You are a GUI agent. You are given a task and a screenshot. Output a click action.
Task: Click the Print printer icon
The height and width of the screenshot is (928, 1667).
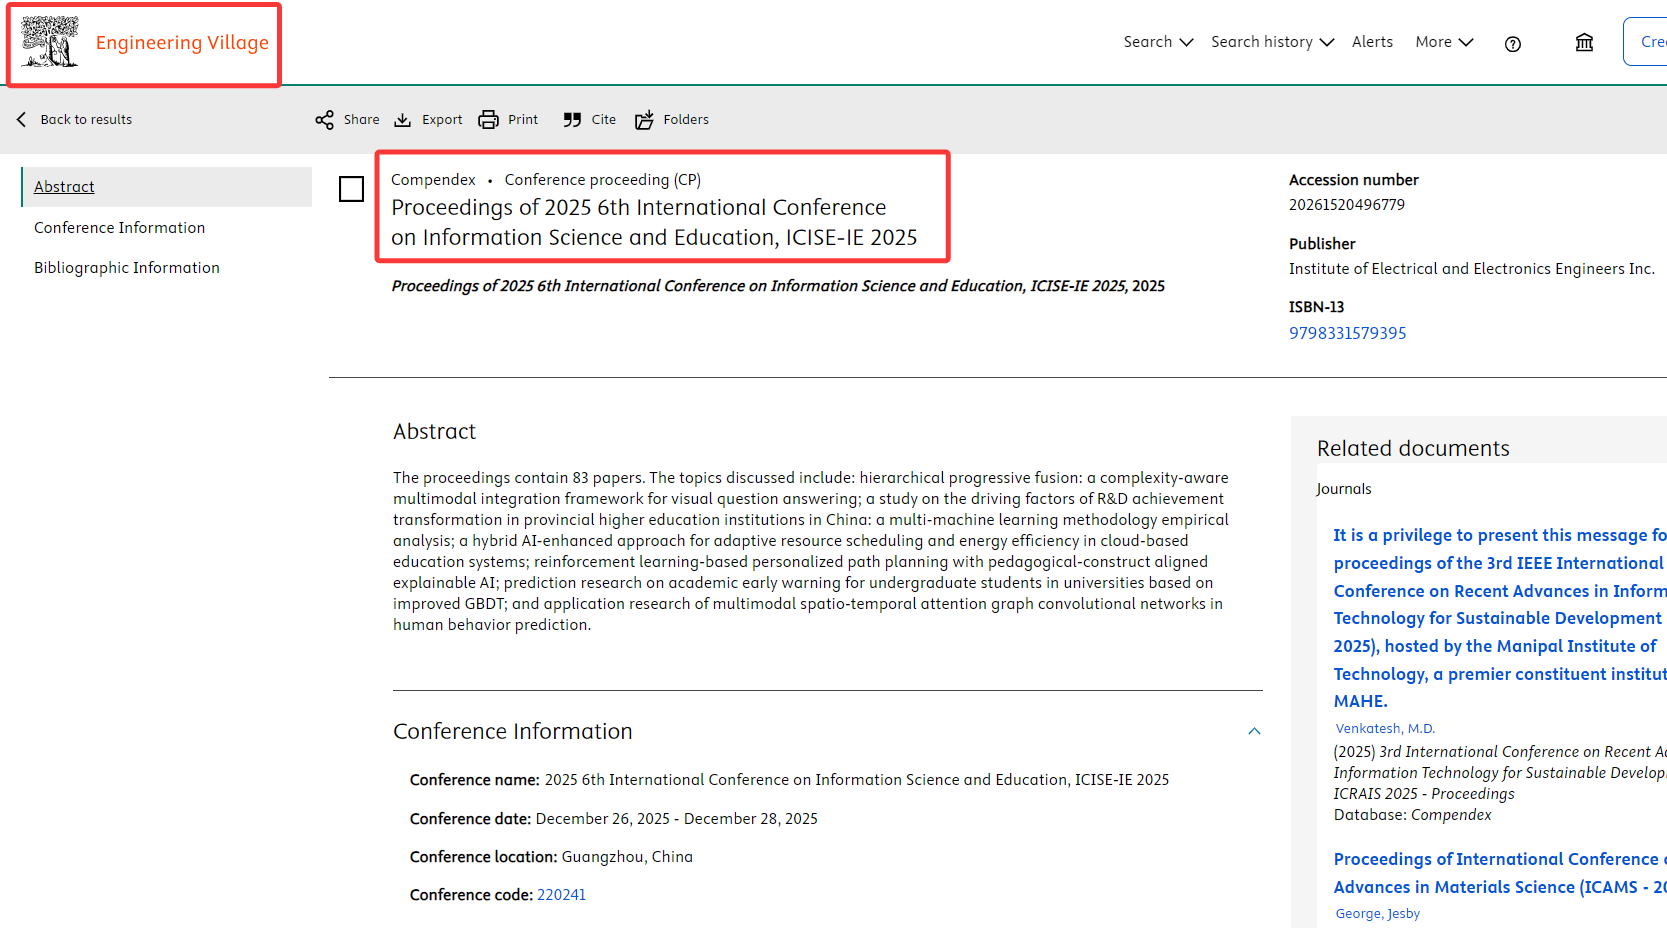pyautogui.click(x=488, y=120)
